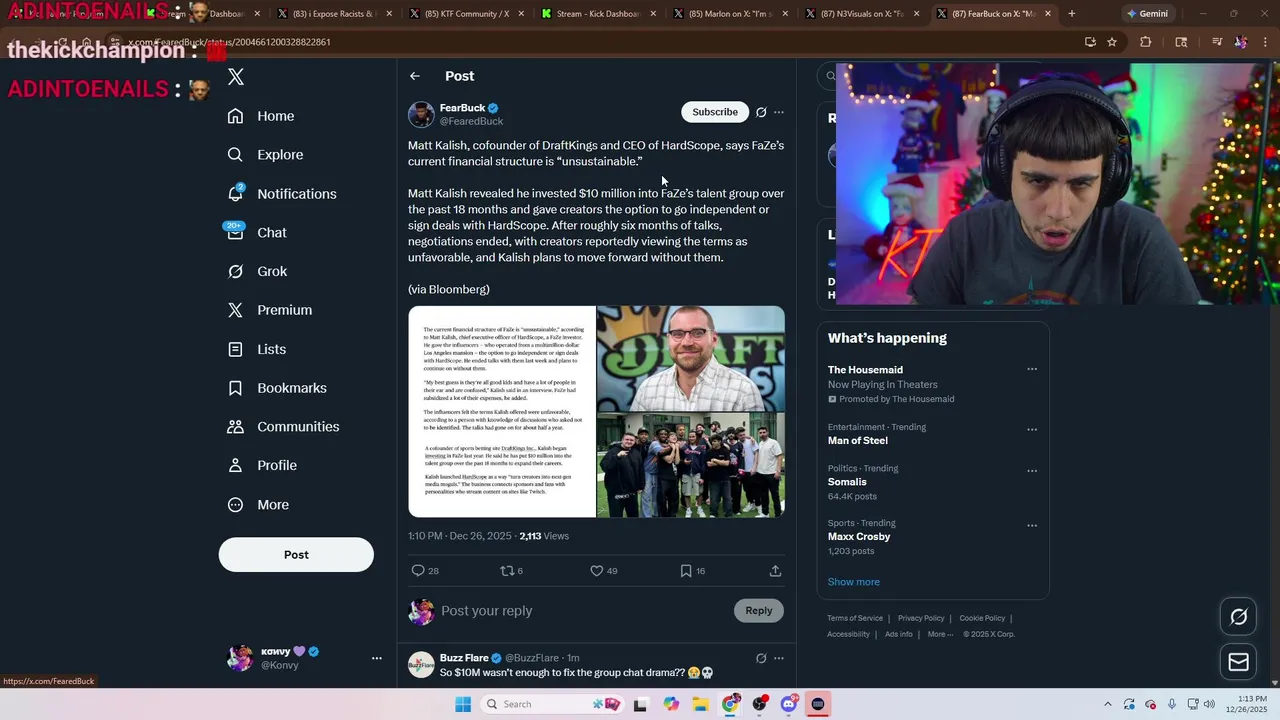Click the large Post button in sidebar
1280x720 pixels.
[x=296, y=555]
